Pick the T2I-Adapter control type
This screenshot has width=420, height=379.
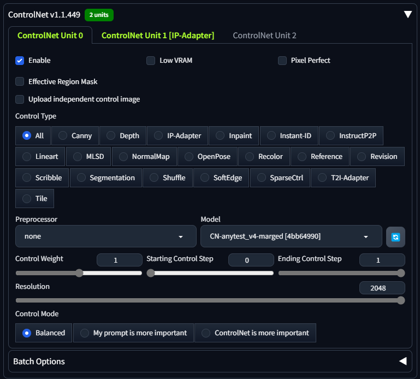(343, 178)
